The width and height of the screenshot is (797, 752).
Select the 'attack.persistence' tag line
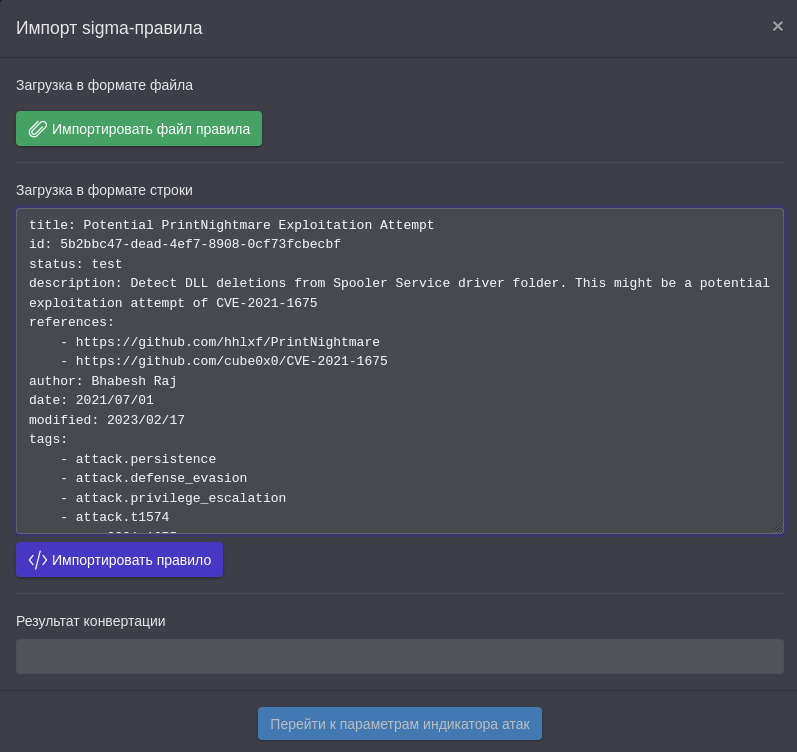[145, 459]
